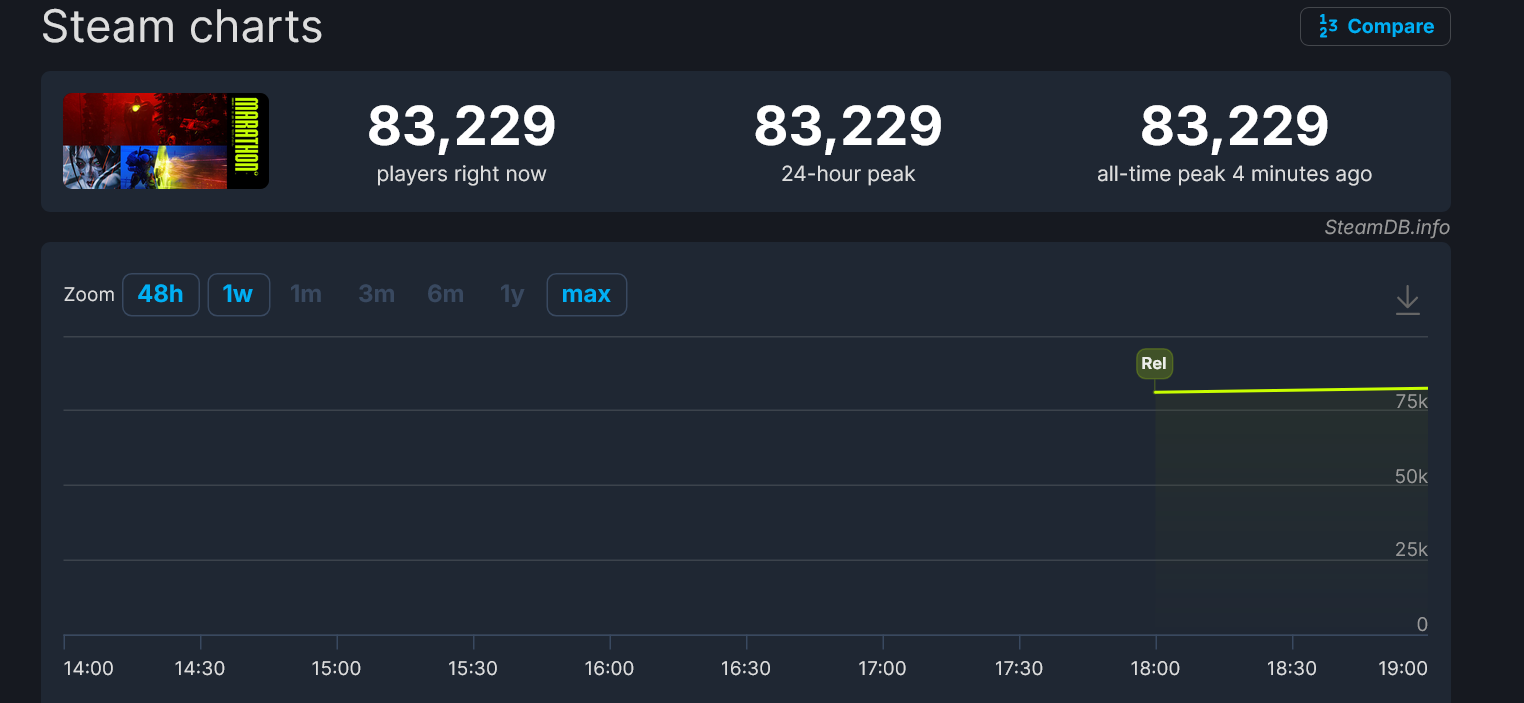
Task: Click the all-time peak statistic
Action: click(x=1234, y=127)
